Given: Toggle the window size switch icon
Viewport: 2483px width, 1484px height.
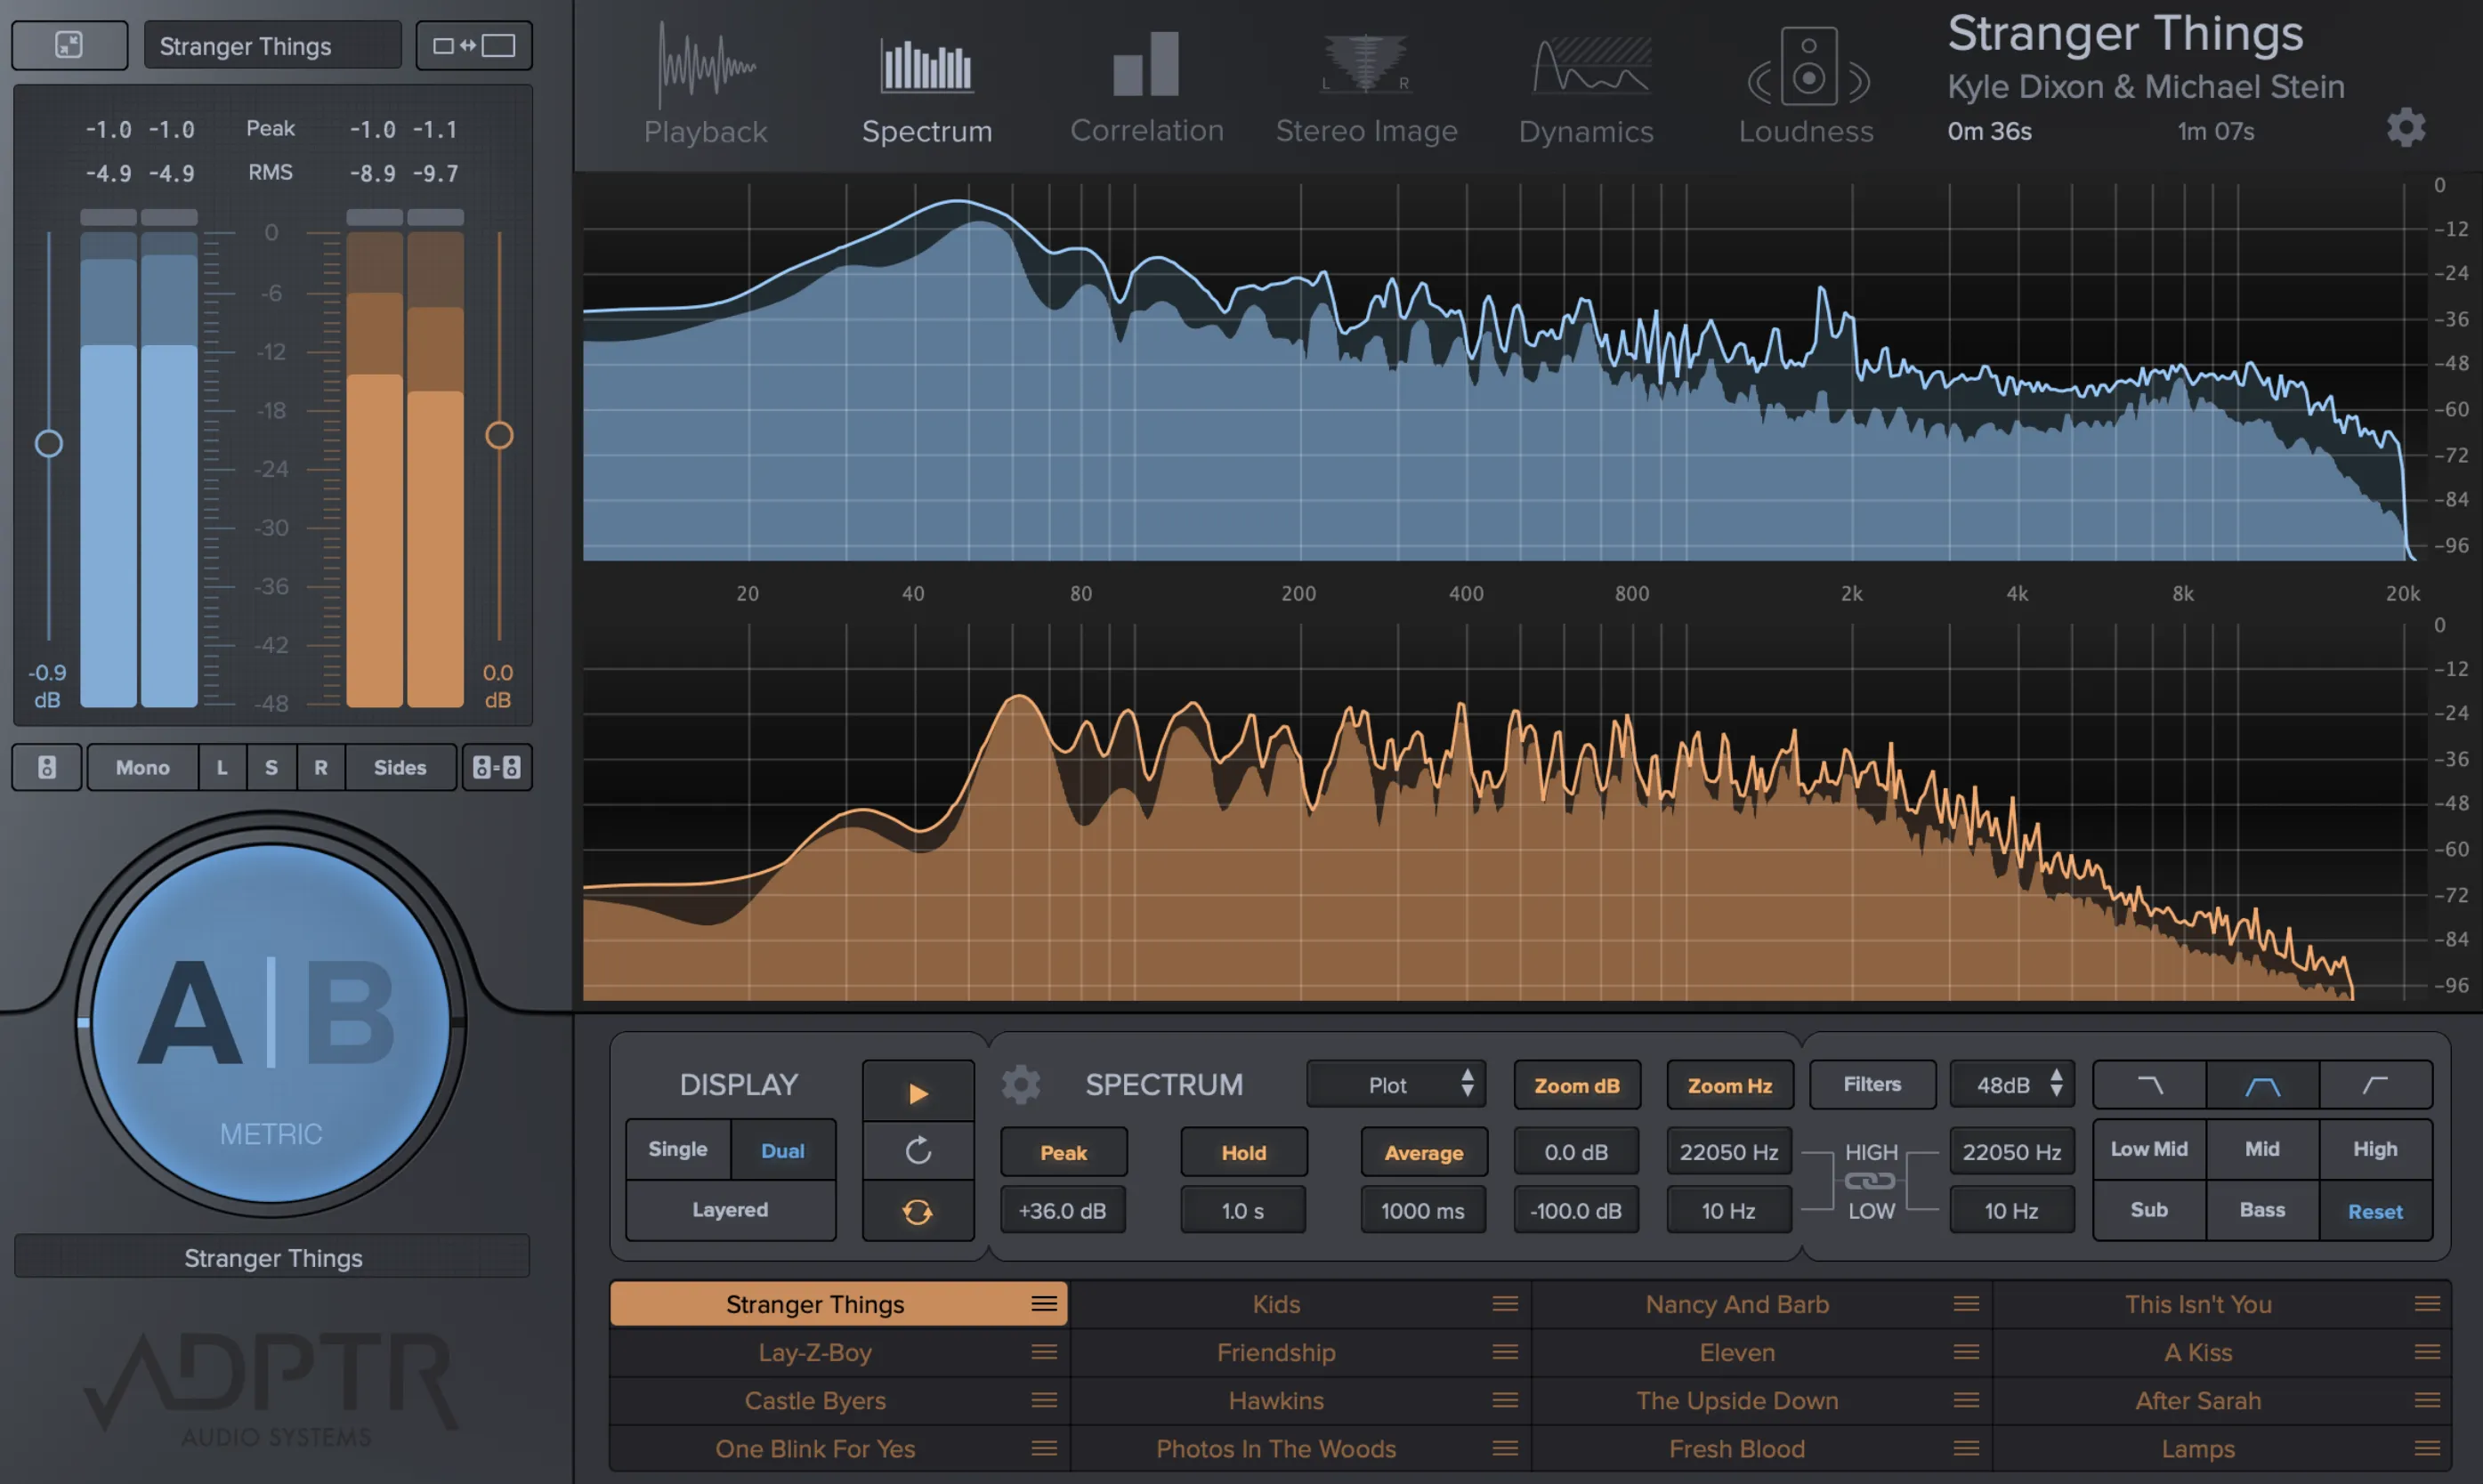Looking at the screenshot, I should [474, 45].
